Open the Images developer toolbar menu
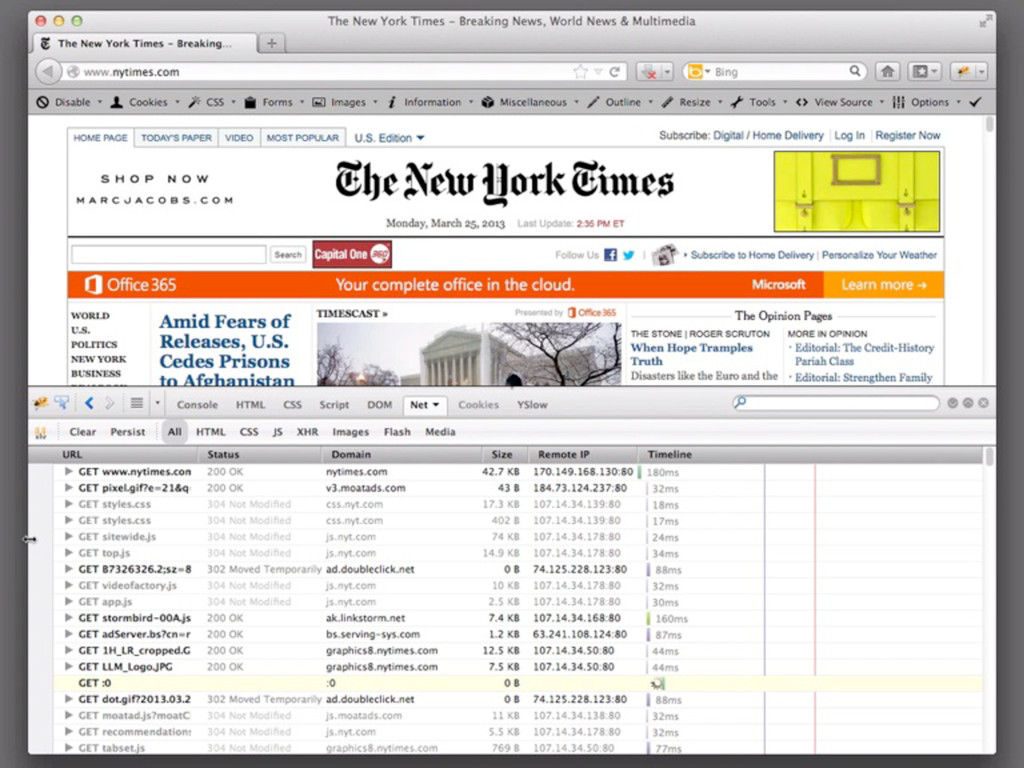1024x768 pixels. click(345, 102)
